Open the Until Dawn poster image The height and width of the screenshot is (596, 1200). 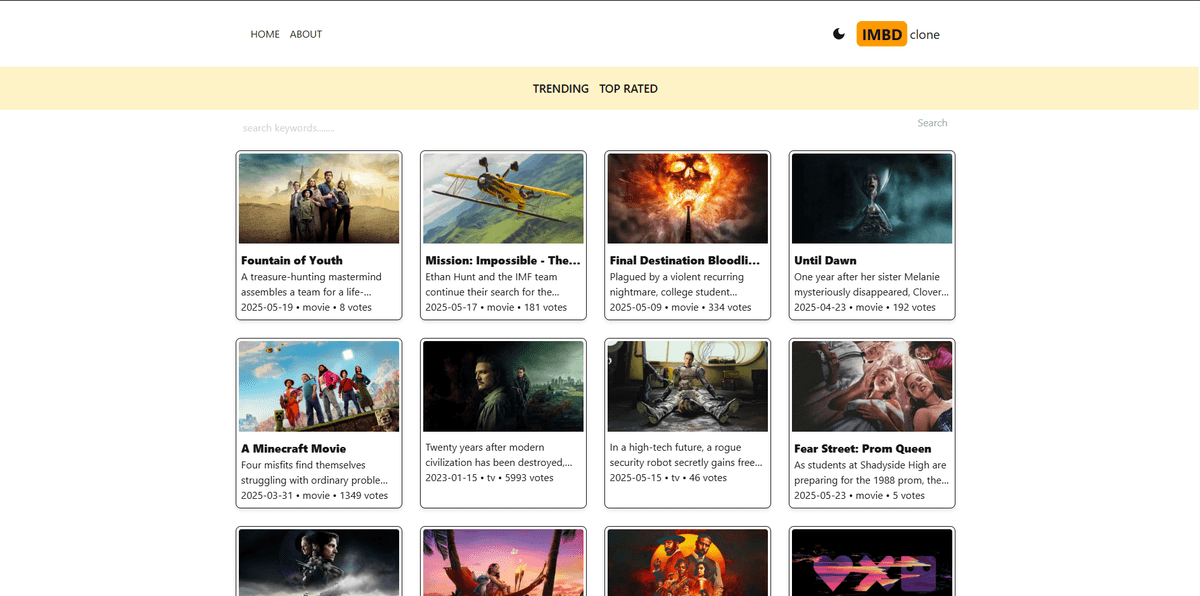(872, 198)
